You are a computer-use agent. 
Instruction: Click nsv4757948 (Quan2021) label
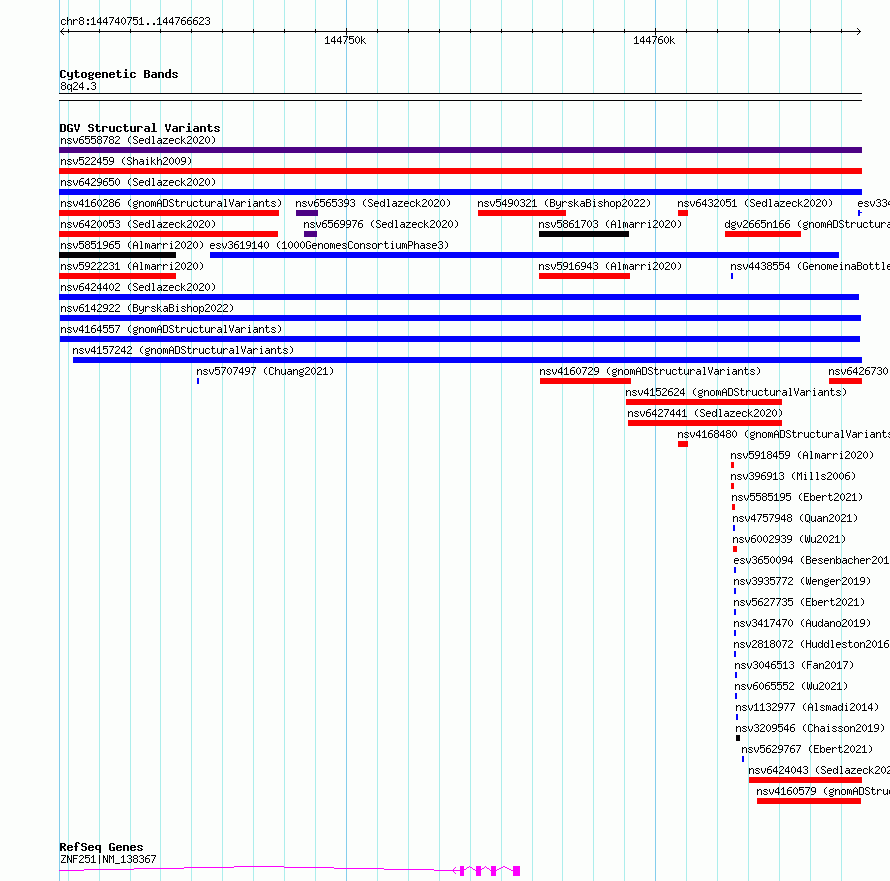coord(795,518)
